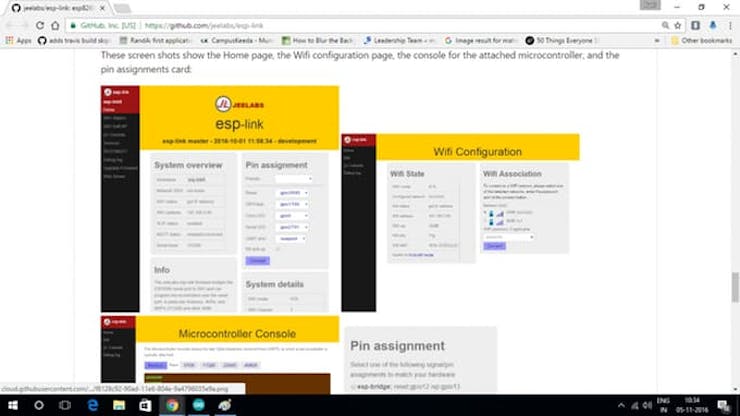Open the CampusKeeda bookmark

click(237, 41)
